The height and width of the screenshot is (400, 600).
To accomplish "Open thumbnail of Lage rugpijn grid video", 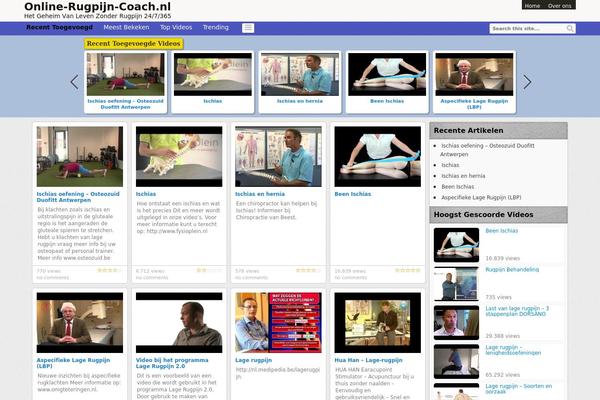I will (x=278, y=323).
